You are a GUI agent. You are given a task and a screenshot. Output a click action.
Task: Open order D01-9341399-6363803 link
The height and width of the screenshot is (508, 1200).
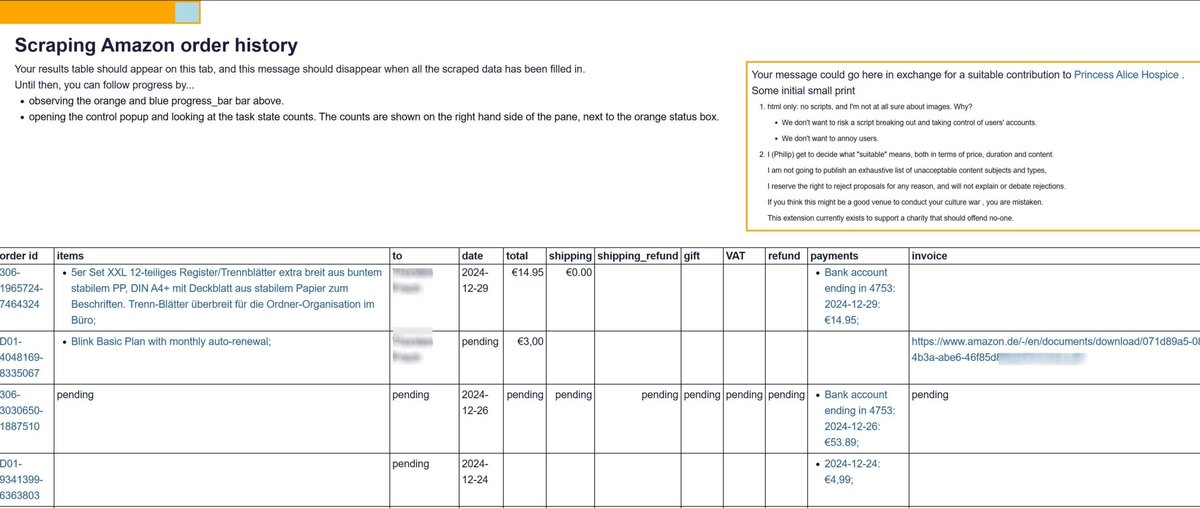(x=20, y=479)
